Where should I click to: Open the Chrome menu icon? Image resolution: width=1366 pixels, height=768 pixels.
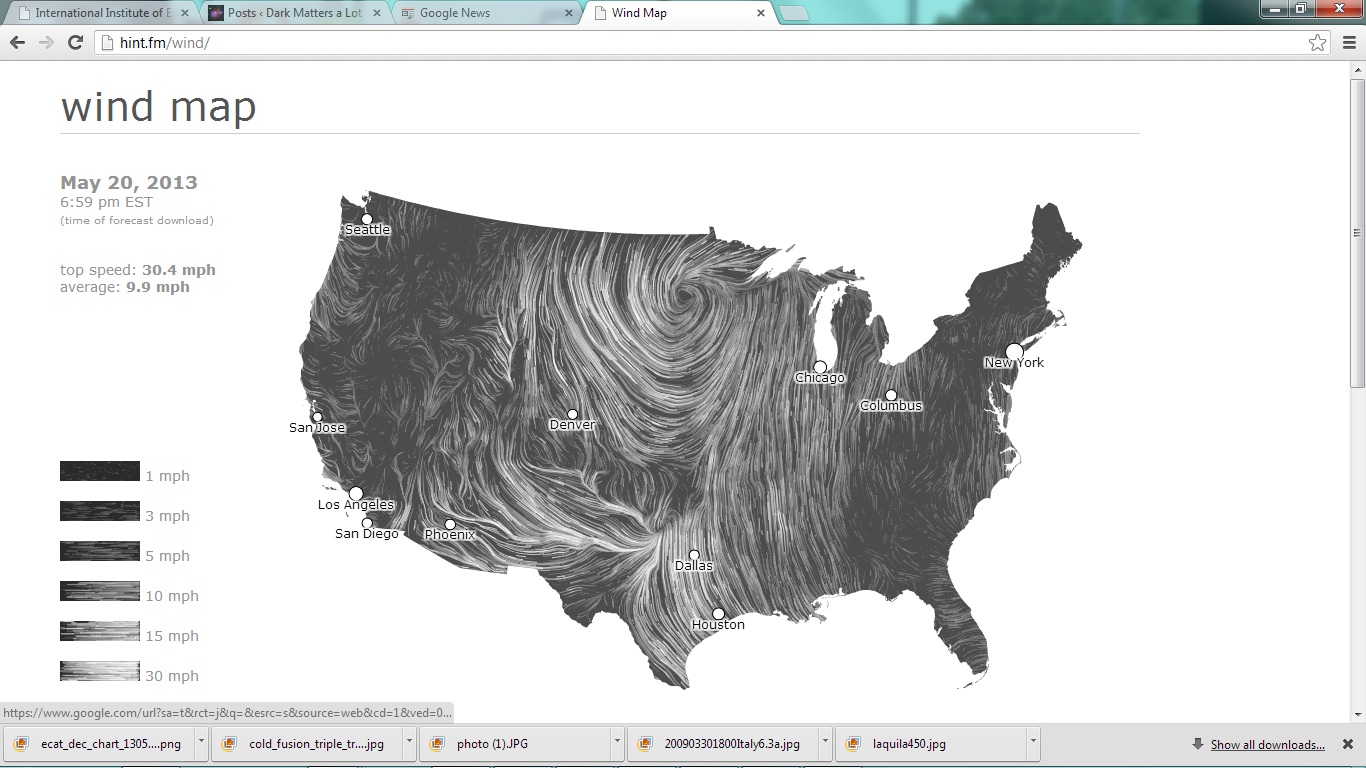(x=1347, y=43)
